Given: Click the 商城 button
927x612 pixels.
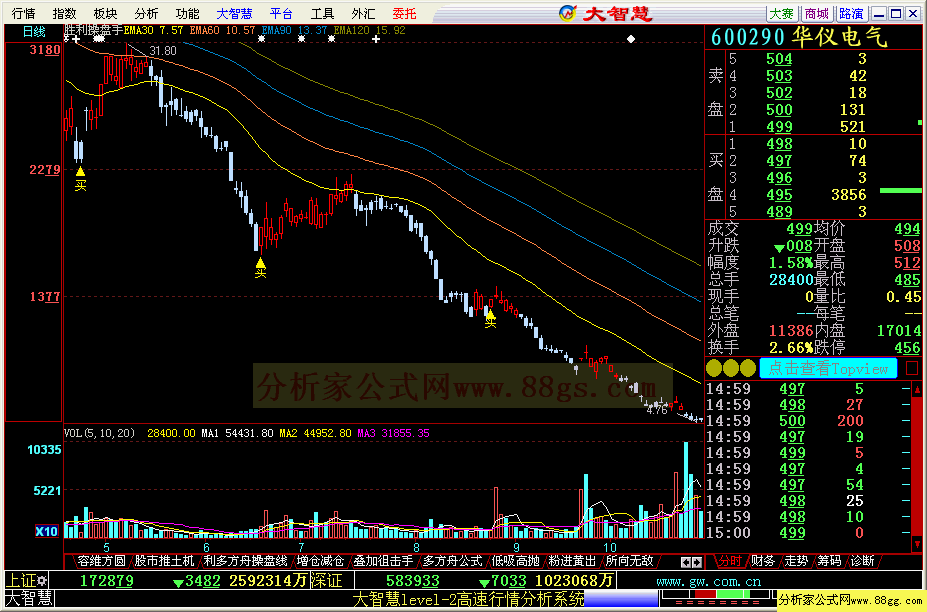Looking at the screenshot, I should [816, 13].
